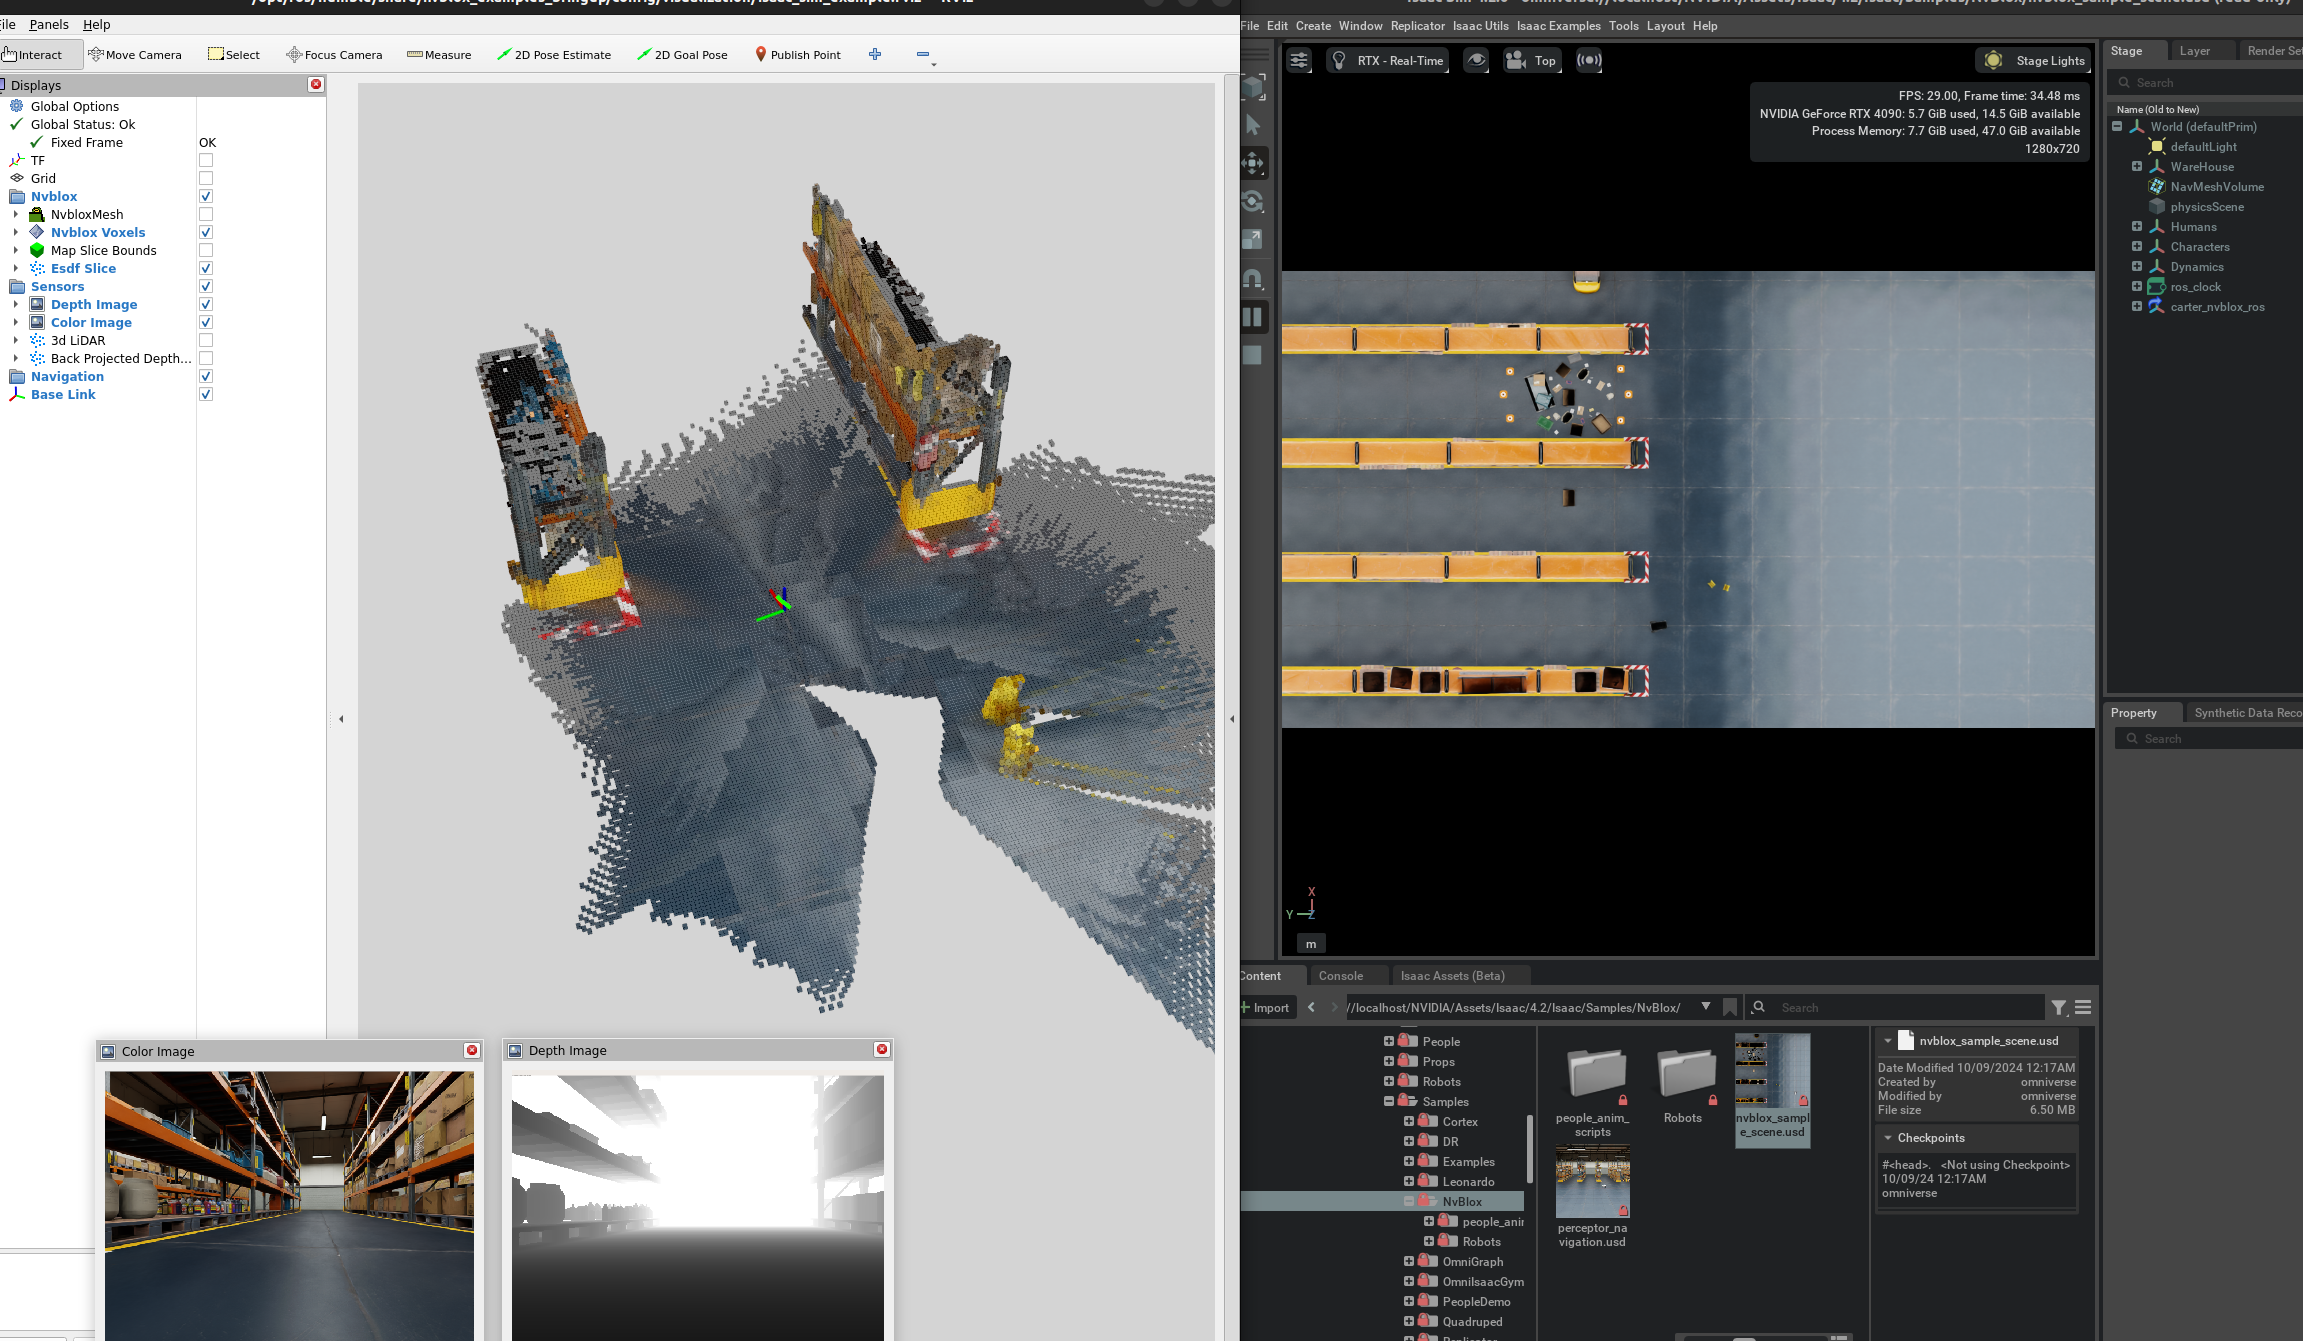Click the Import button in Content

(x=1267, y=1008)
